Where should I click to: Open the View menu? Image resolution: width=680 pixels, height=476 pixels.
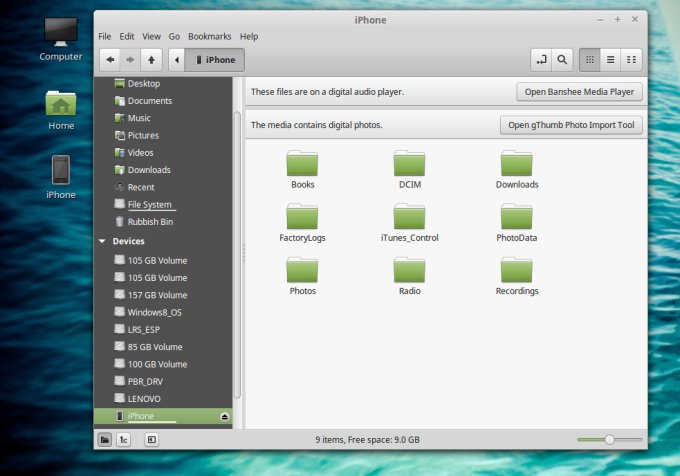[151, 36]
